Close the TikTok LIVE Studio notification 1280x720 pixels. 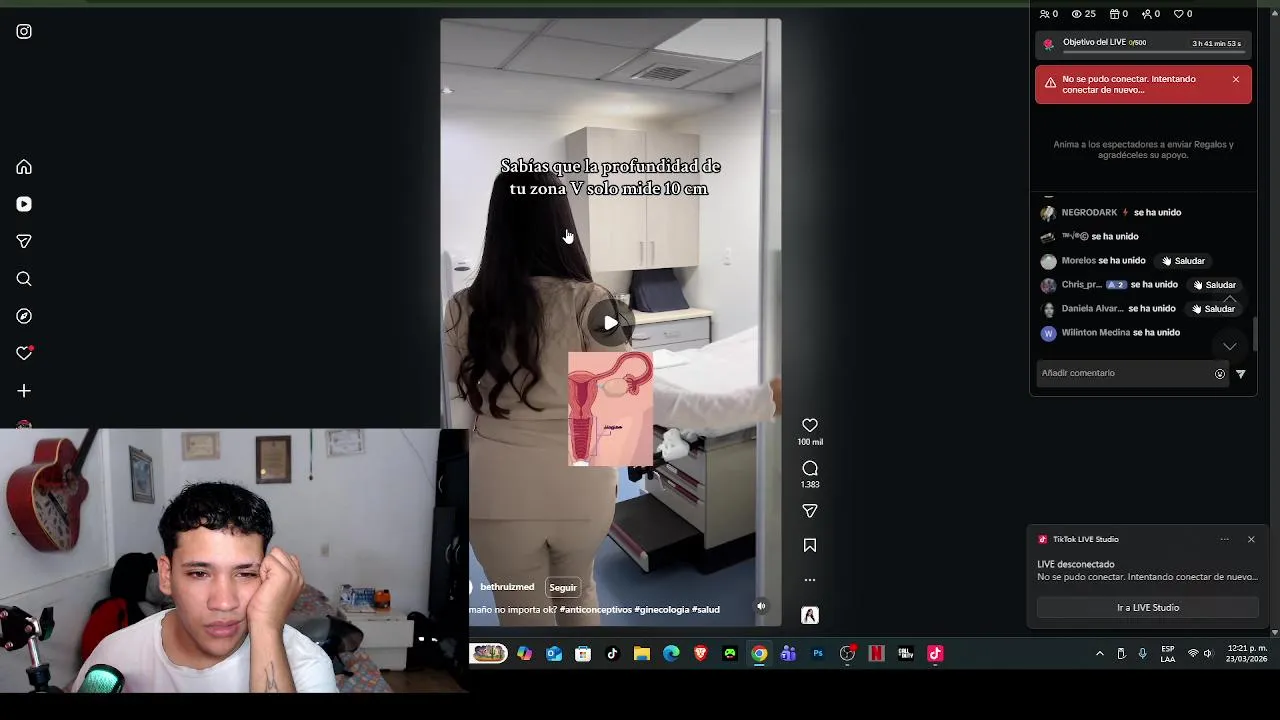click(1251, 539)
